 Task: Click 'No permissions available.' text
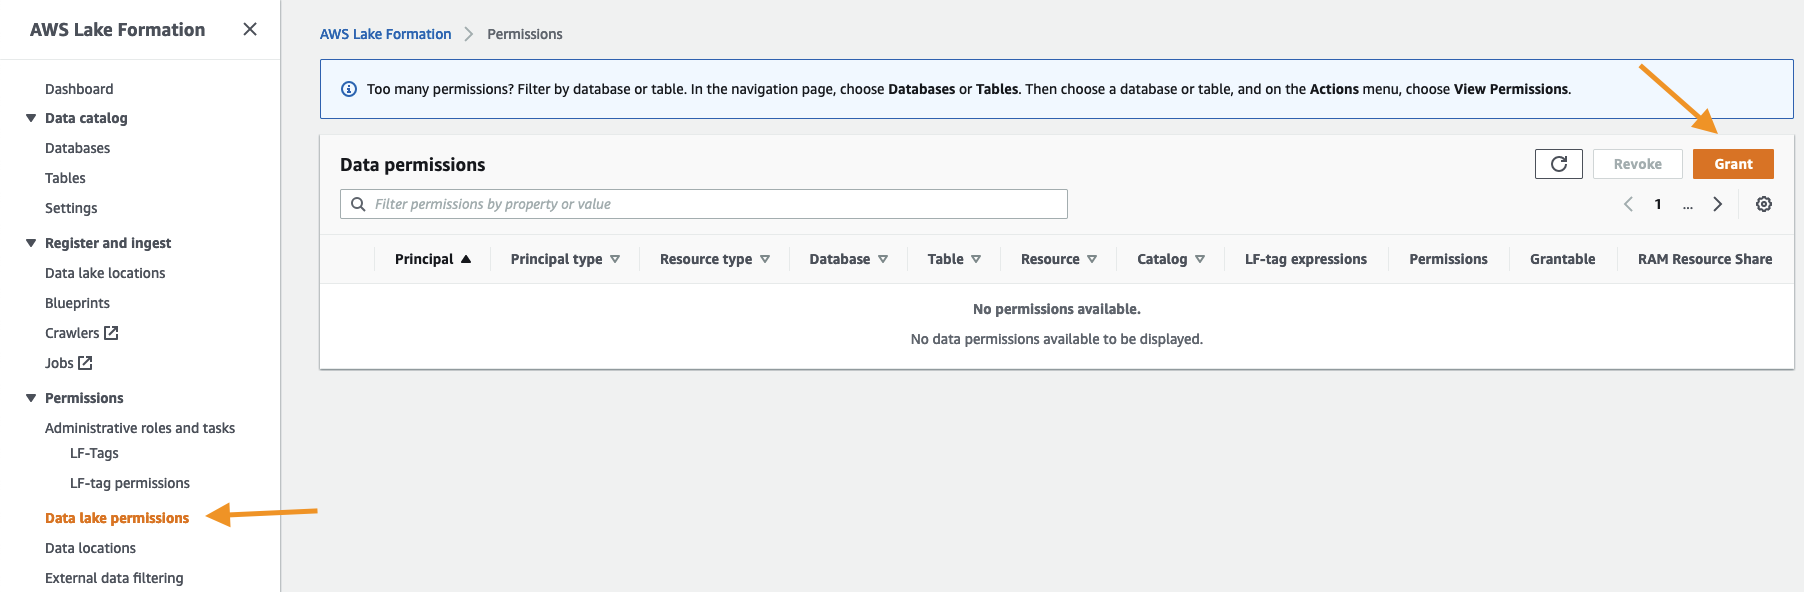pyautogui.click(x=1057, y=309)
